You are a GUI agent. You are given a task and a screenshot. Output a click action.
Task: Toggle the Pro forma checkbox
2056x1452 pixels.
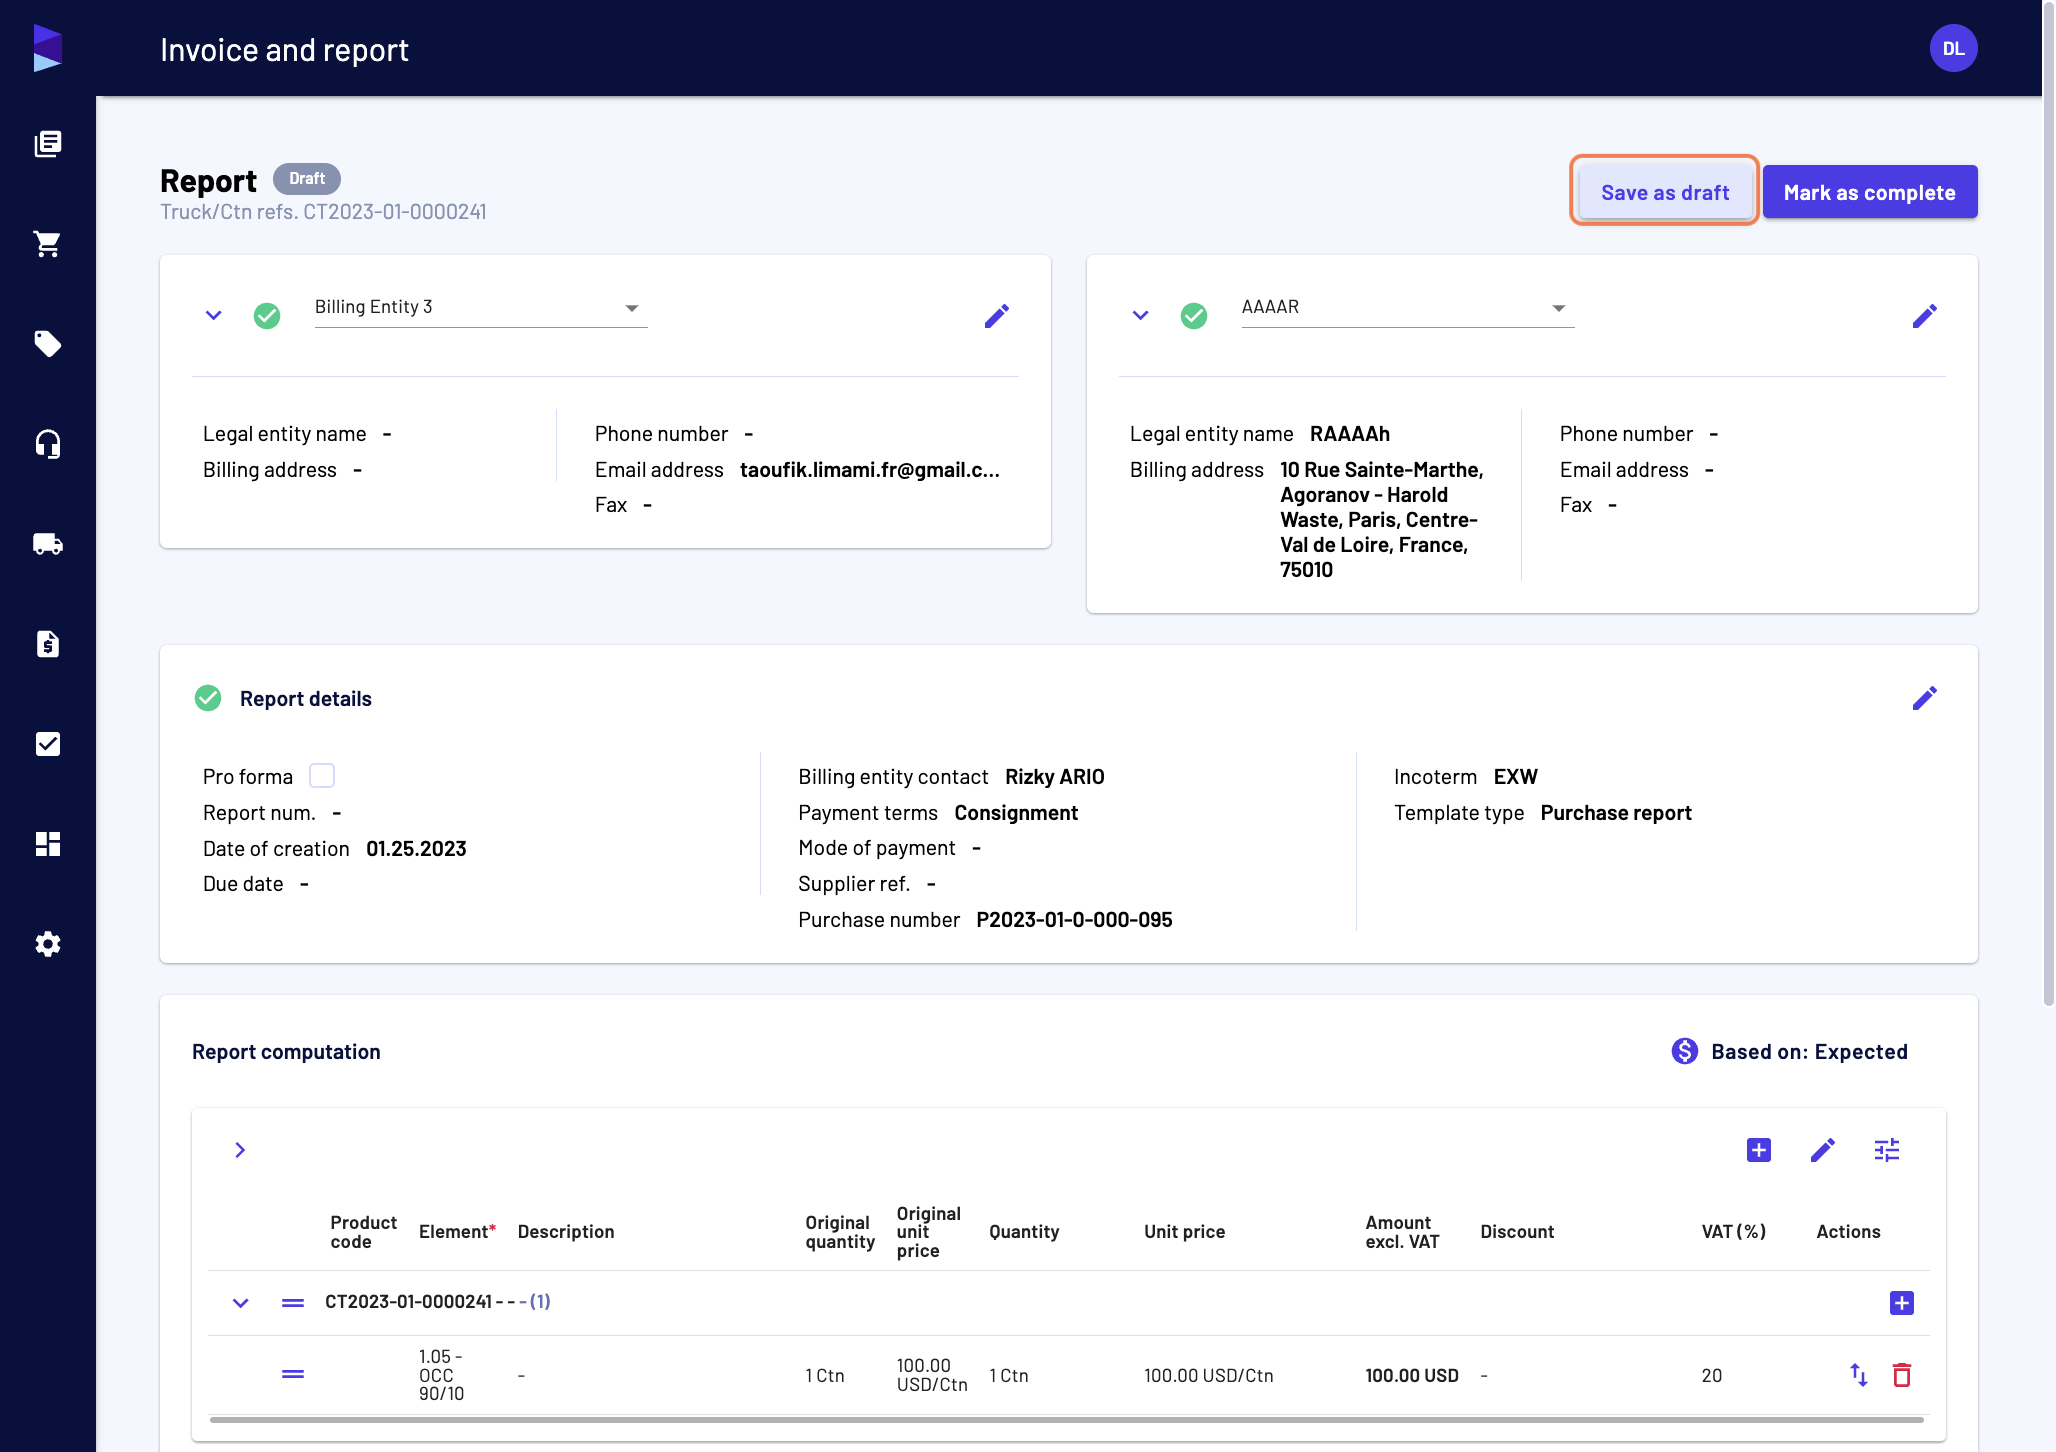coord(322,776)
